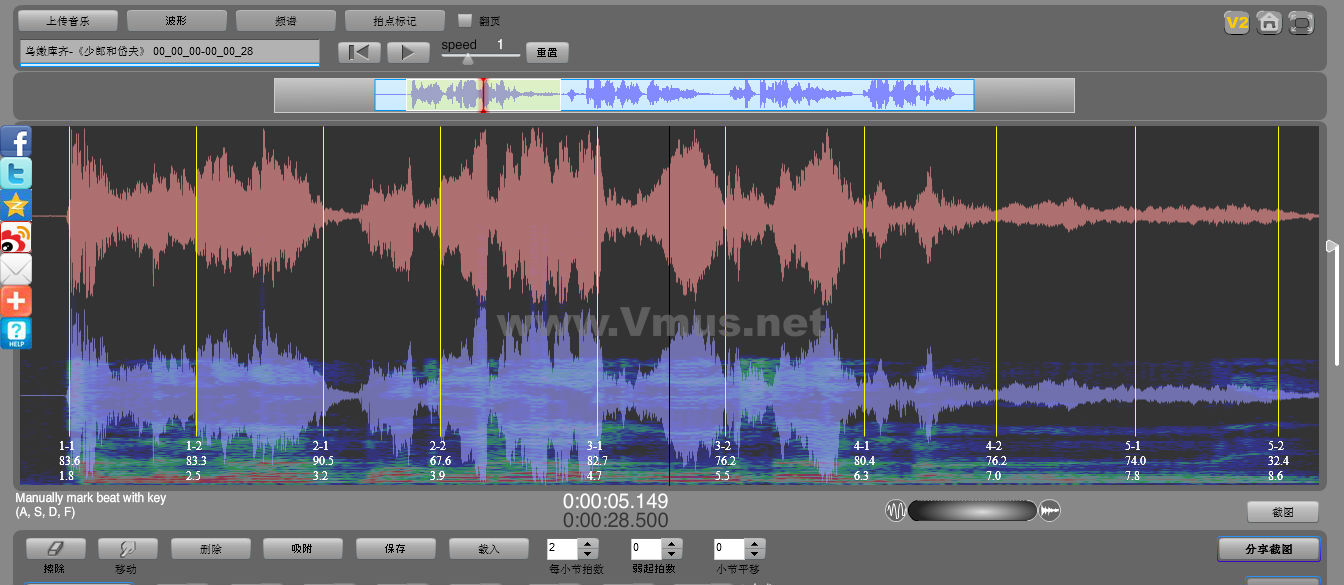
Task: Open the Weibo share icon
Action: [x=16, y=237]
